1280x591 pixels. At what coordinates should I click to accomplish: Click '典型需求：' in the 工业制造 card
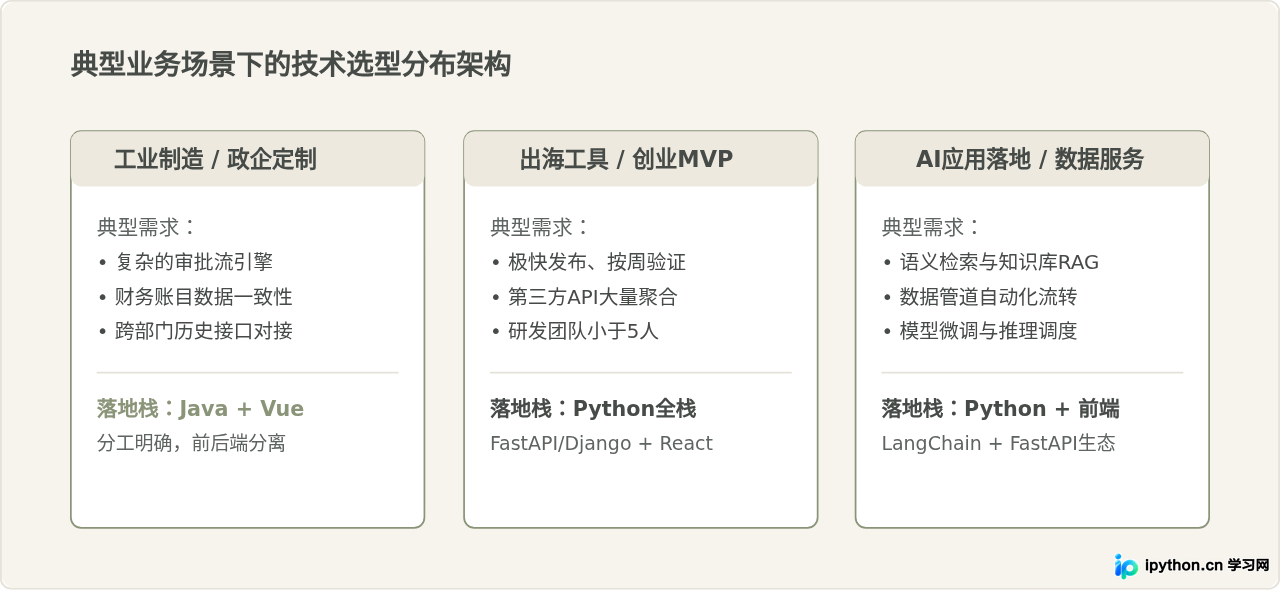click(148, 227)
